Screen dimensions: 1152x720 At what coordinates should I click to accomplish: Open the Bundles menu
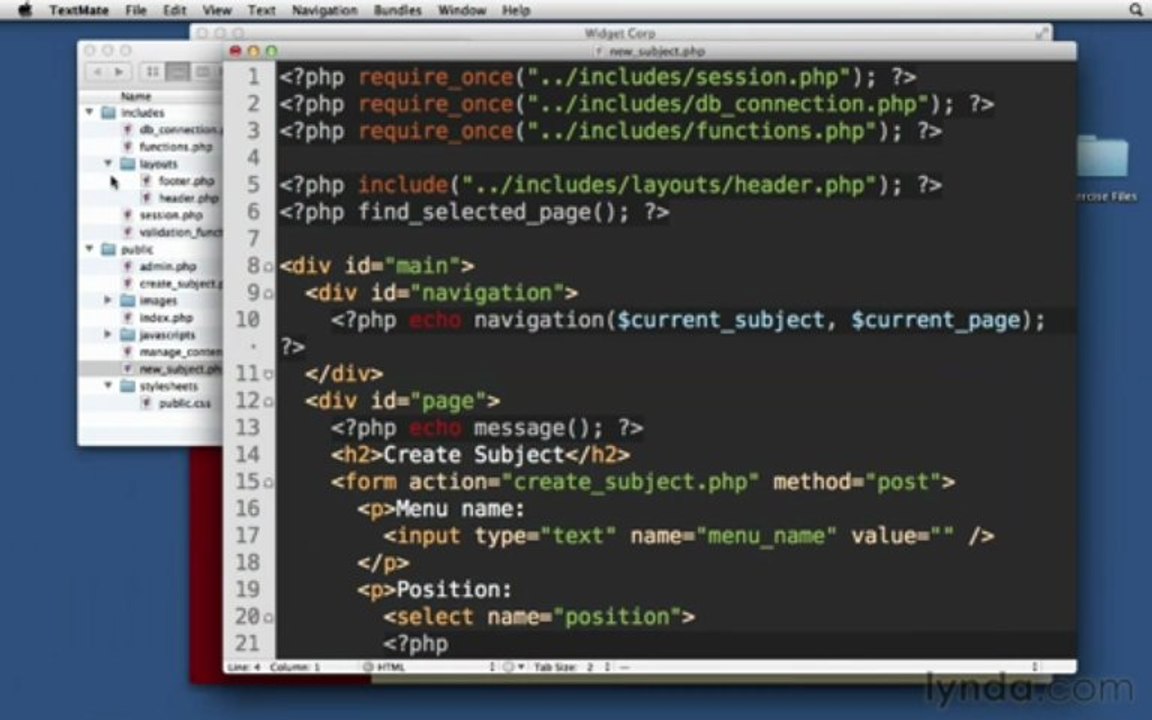click(397, 10)
